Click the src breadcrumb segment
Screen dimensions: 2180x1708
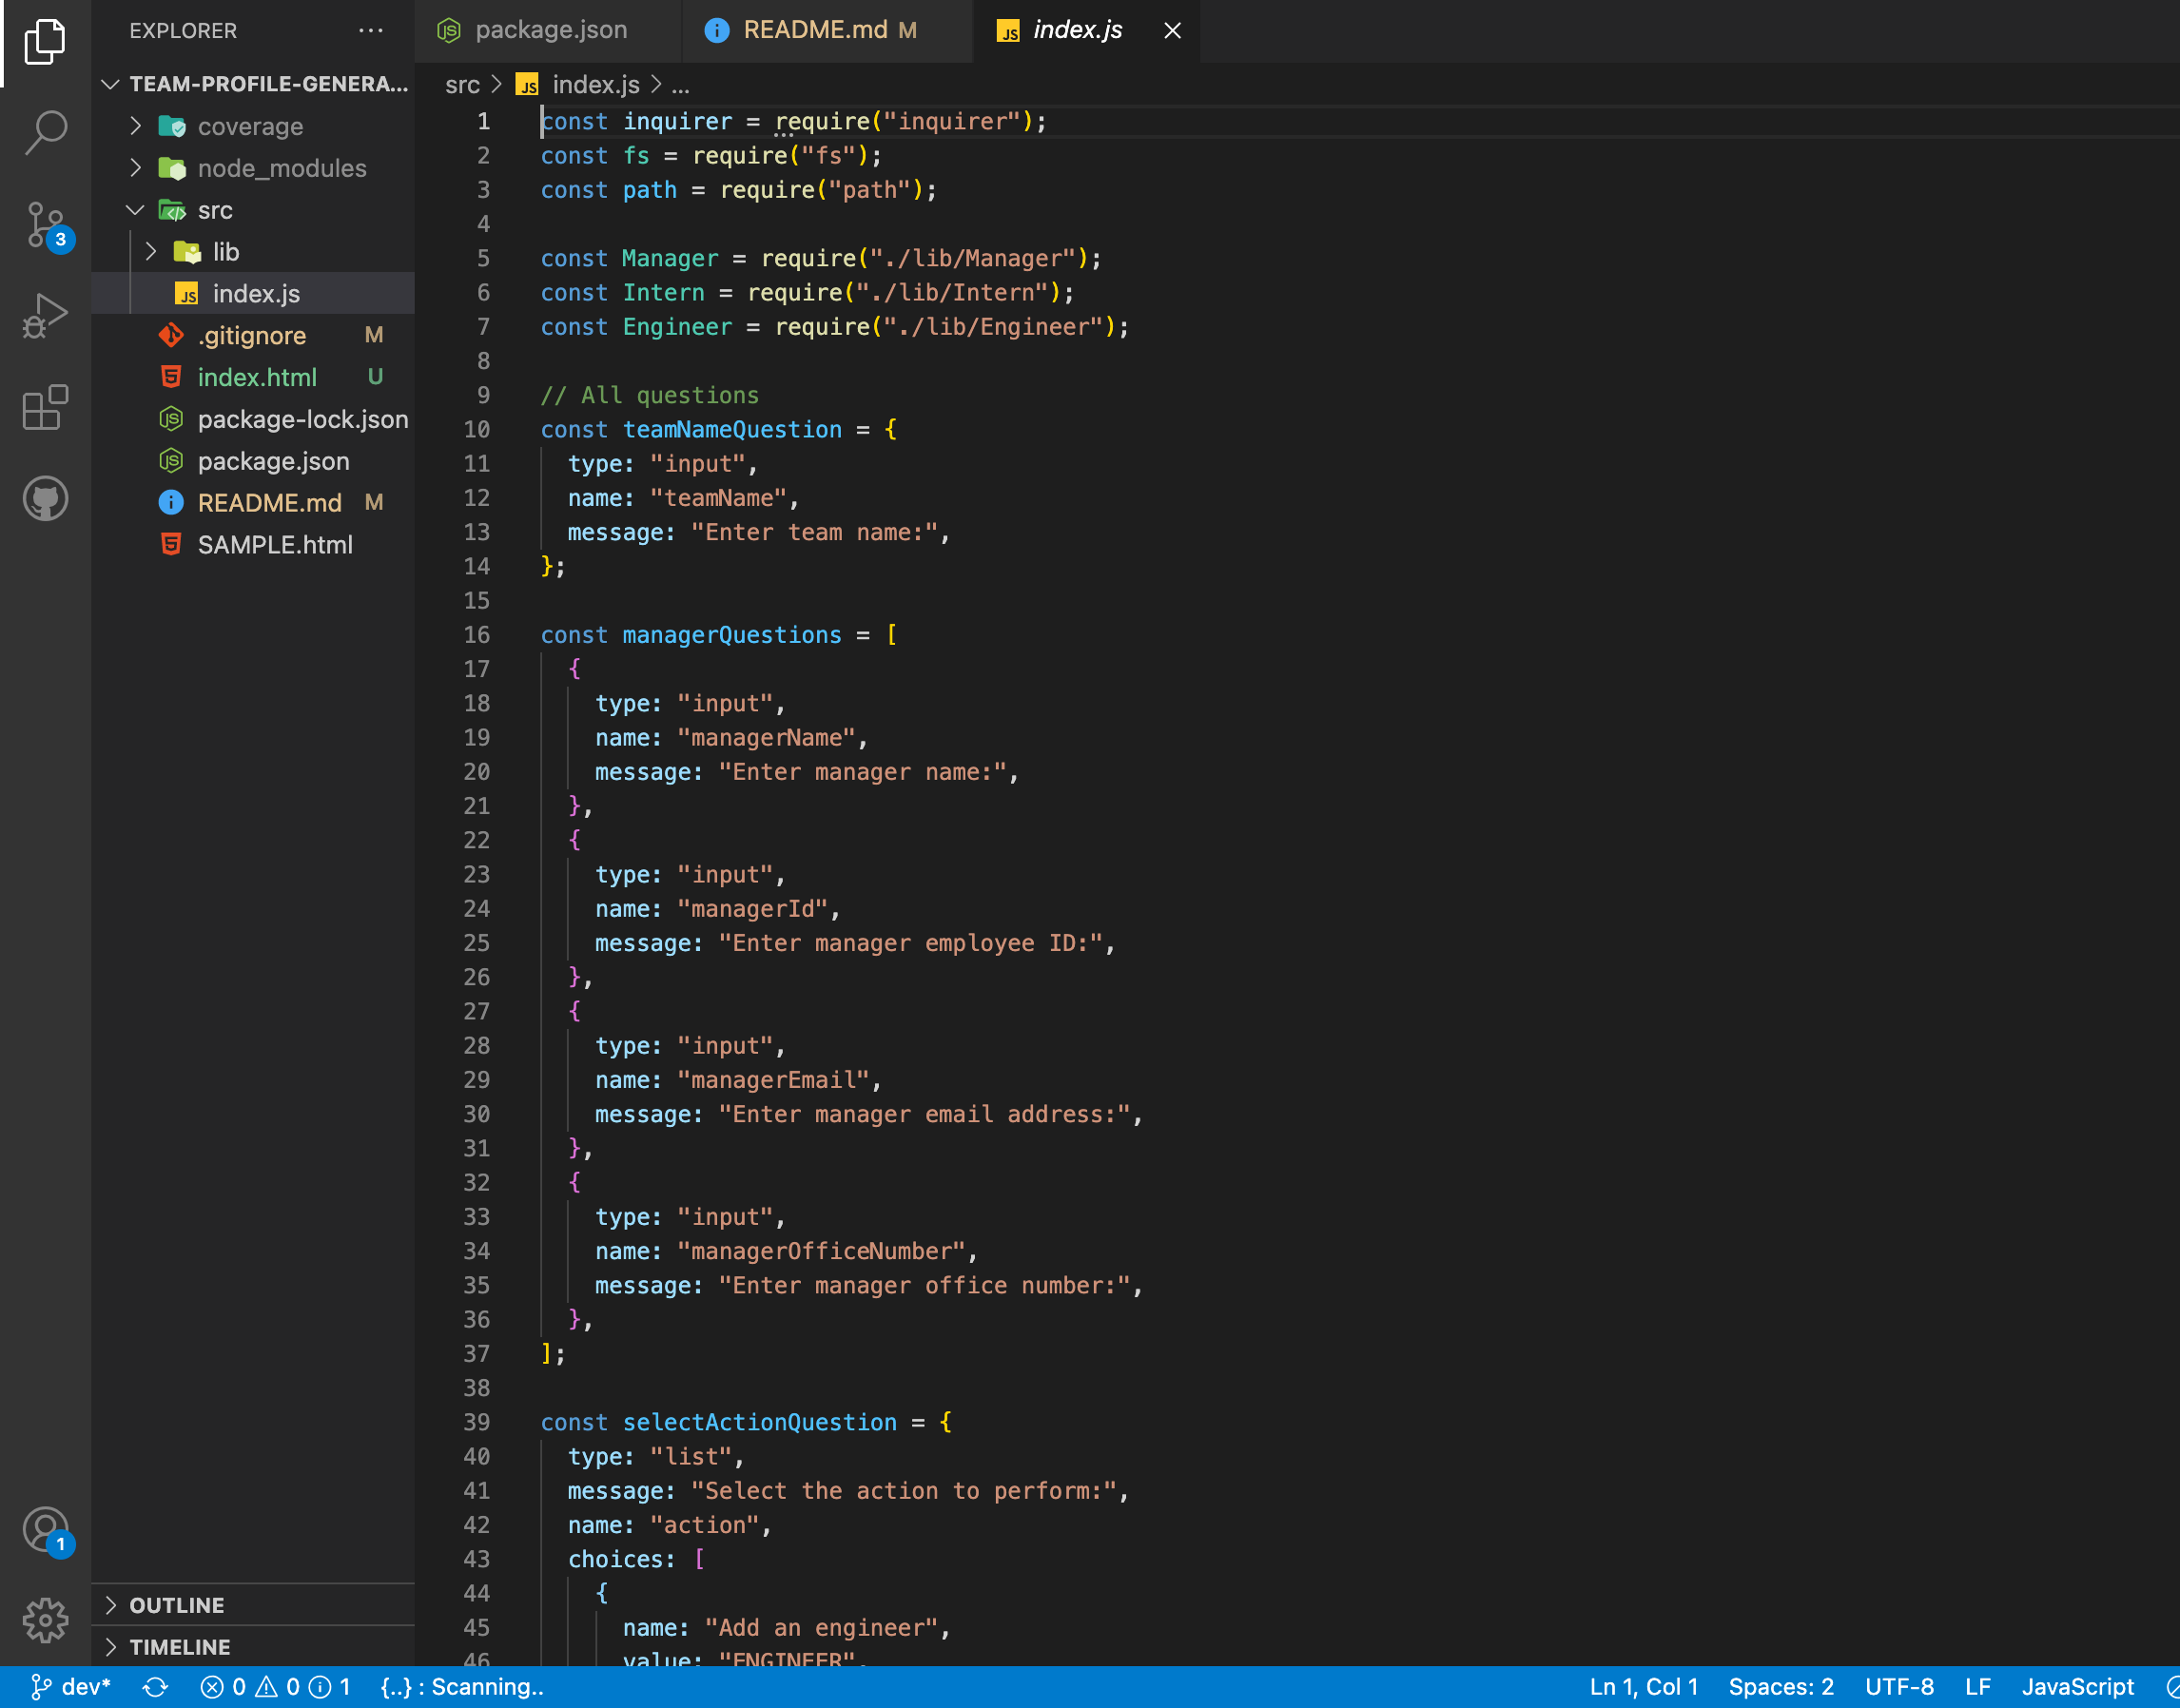pos(462,86)
